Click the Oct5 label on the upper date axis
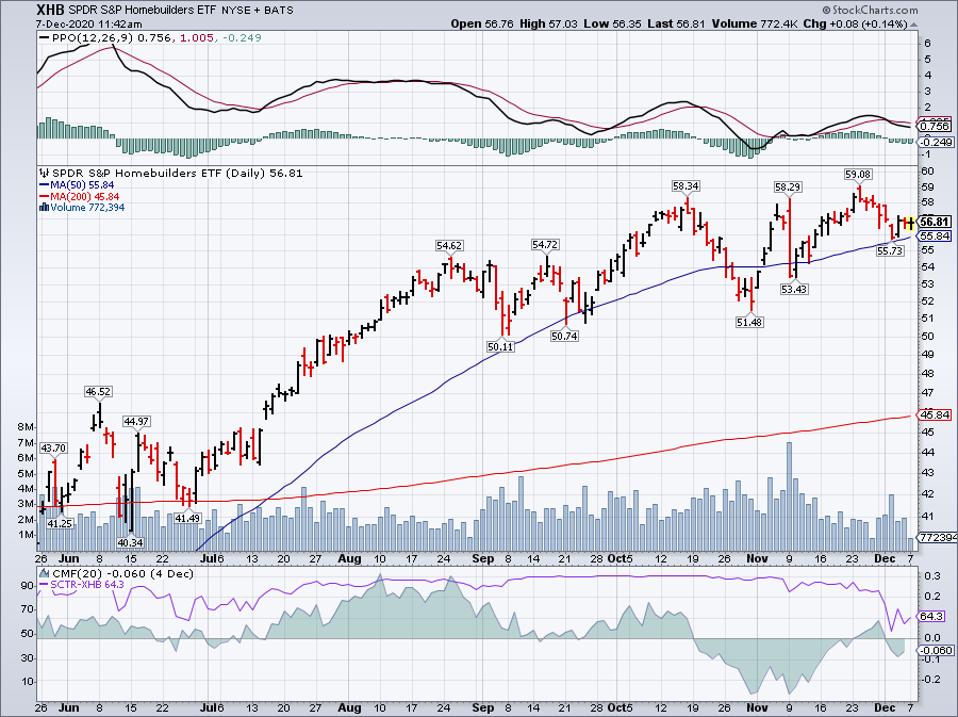The width and height of the screenshot is (958, 717). [x=620, y=559]
